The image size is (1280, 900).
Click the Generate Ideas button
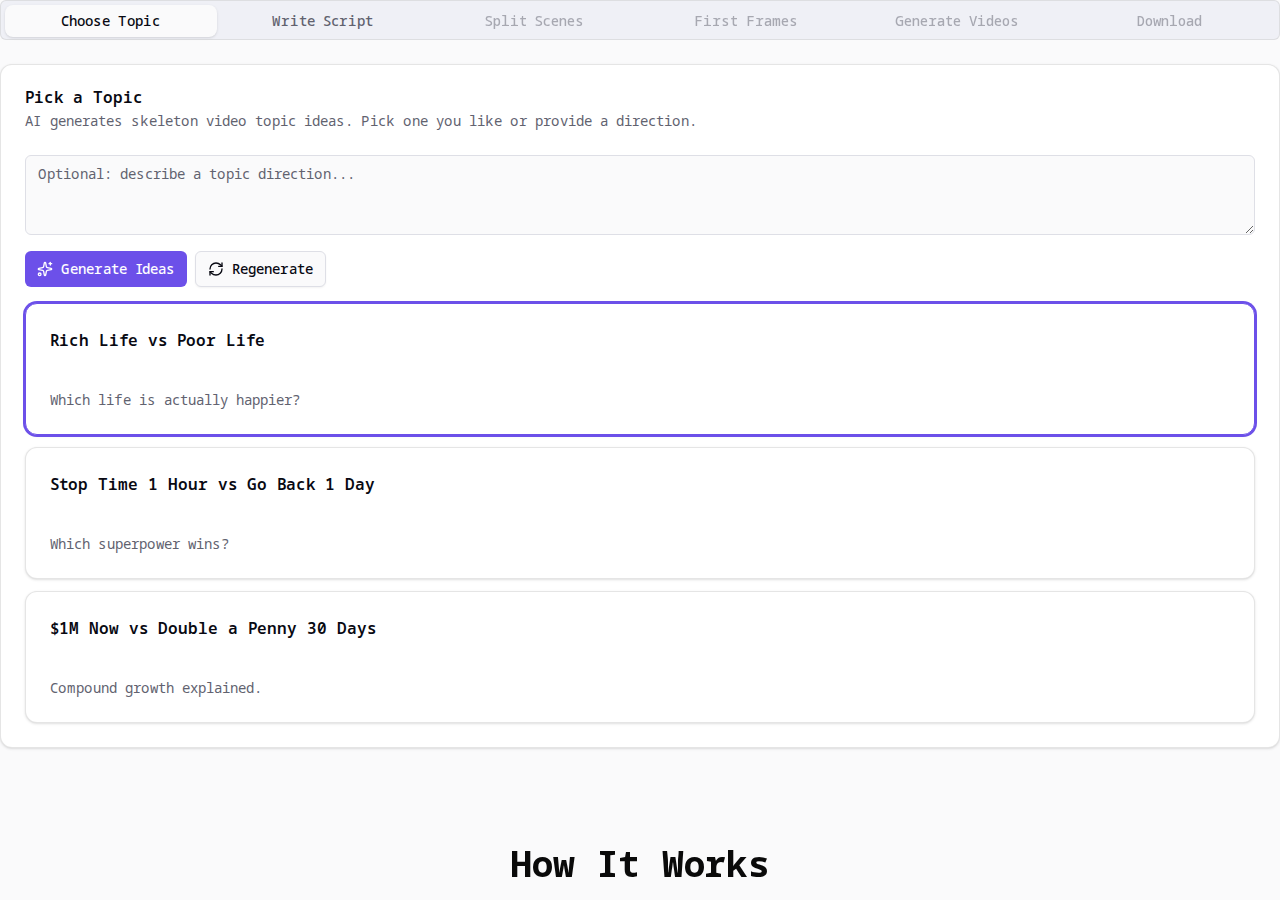[106, 269]
